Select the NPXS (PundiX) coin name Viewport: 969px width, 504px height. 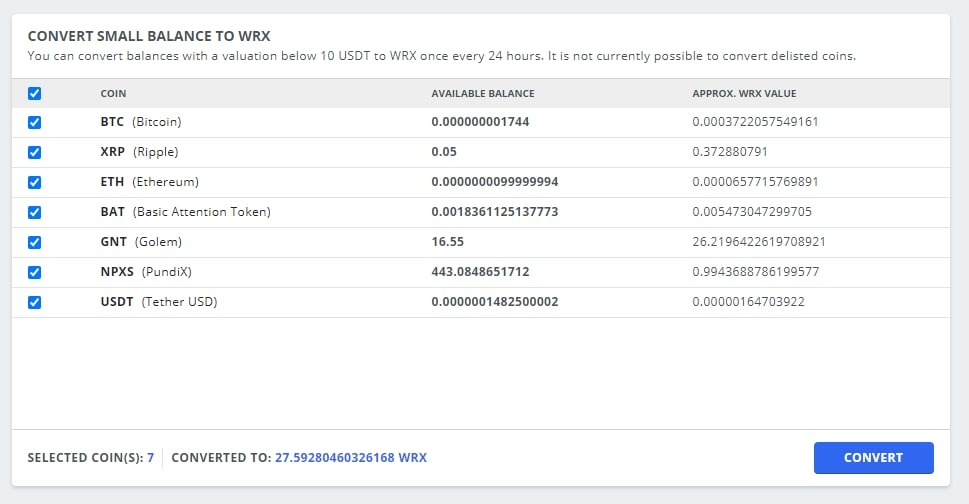tap(146, 272)
